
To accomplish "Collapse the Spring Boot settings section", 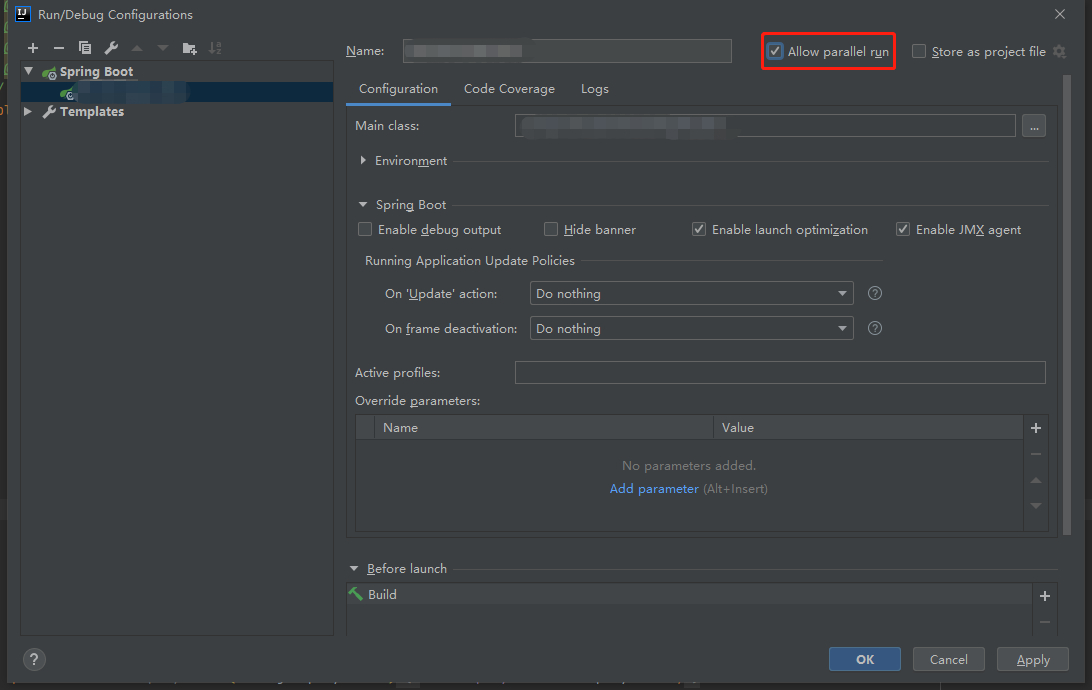I will tap(363, 205).
